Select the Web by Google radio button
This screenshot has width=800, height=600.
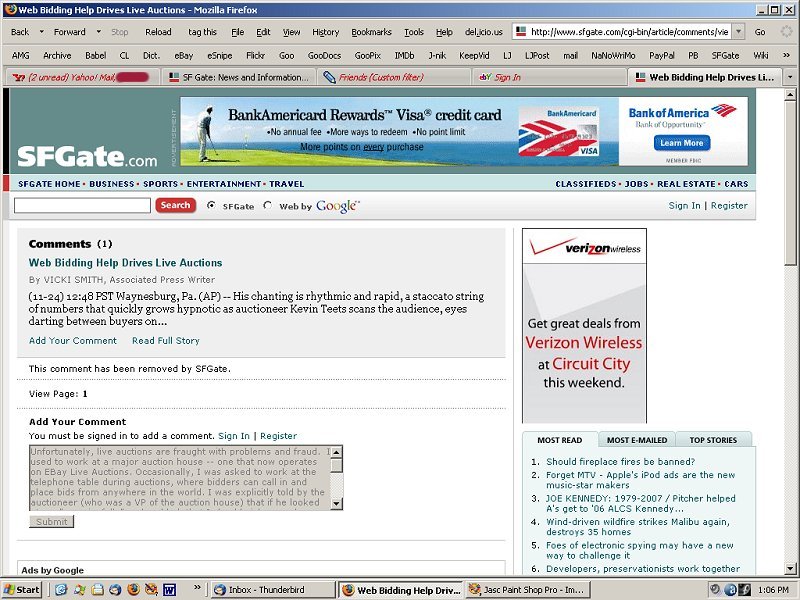point(267,205)
